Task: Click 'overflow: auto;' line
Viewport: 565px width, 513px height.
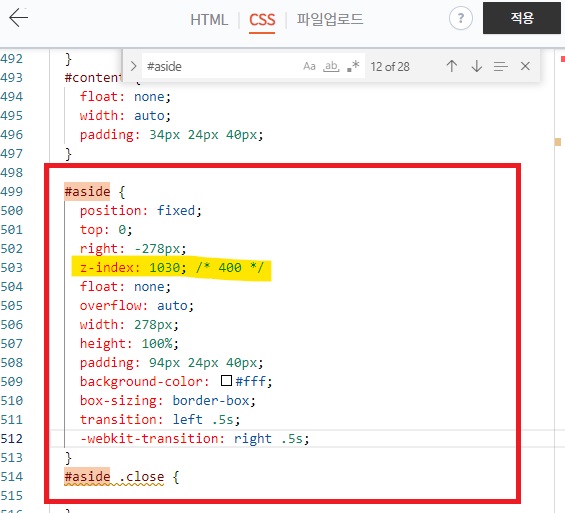Action: pos(137,306)
